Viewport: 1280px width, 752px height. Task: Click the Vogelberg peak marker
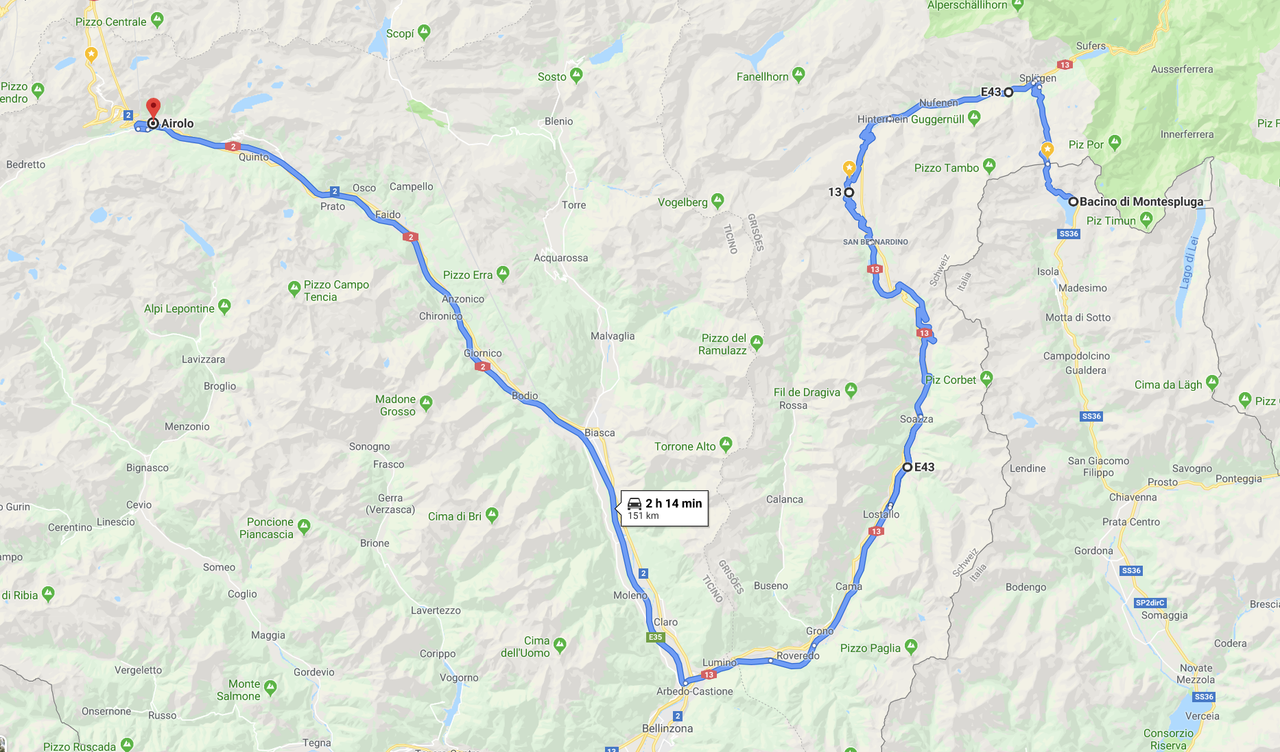(717, 201)
